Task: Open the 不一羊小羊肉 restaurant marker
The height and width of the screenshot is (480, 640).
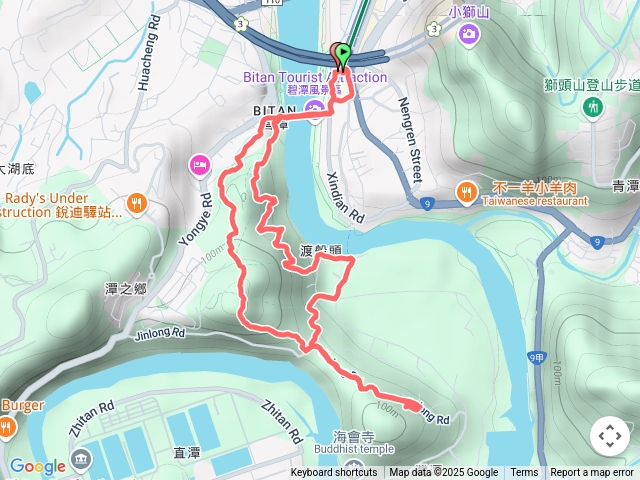Action: 467,193
